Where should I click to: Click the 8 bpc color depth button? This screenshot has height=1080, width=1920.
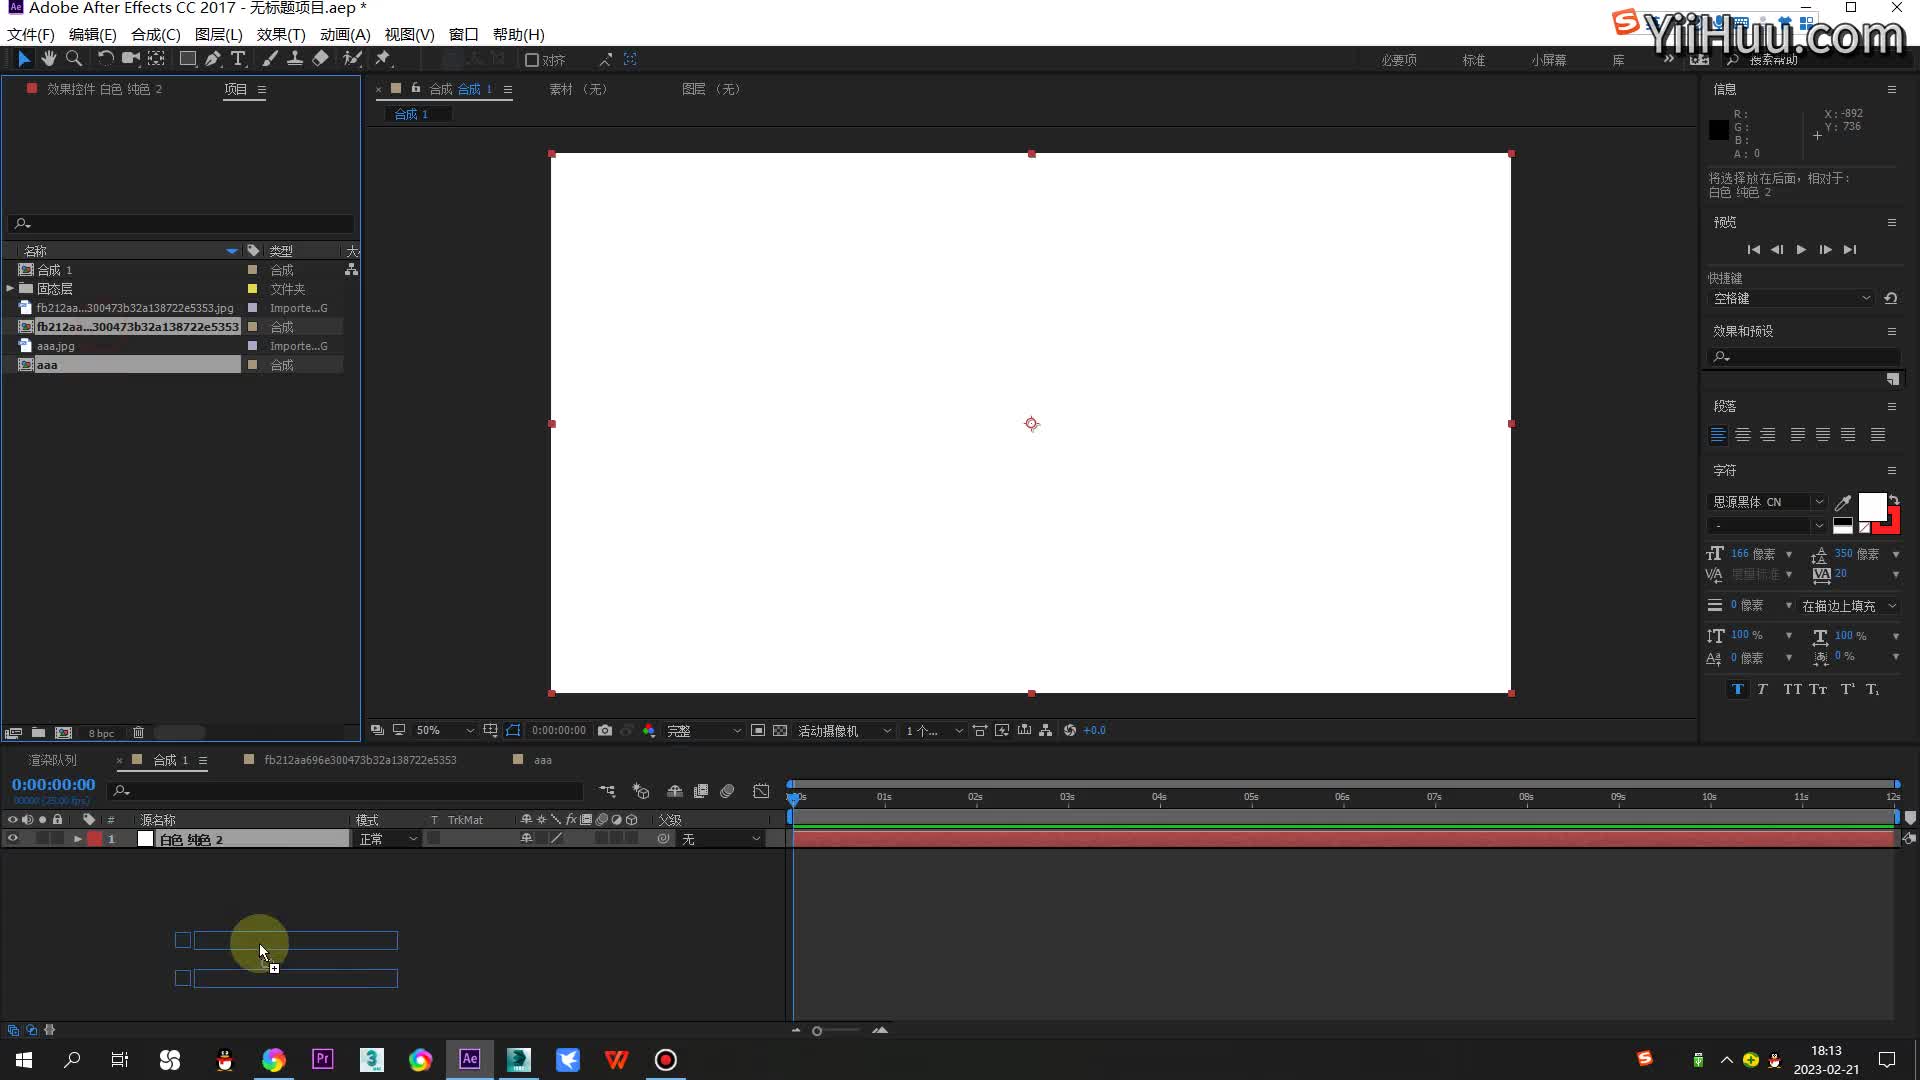click(x=102, y=733)
